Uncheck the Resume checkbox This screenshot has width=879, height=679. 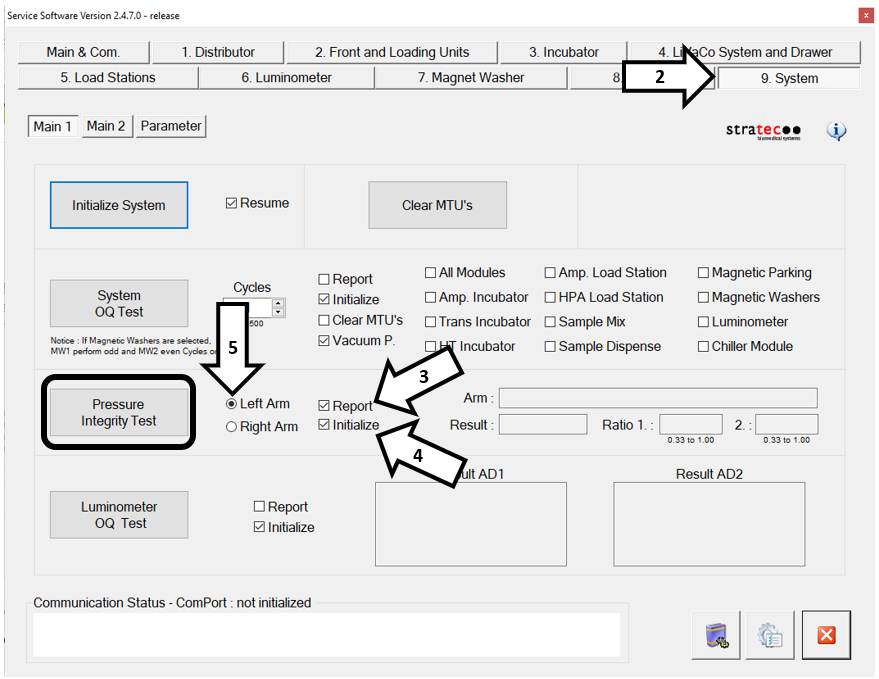coord(232,203)
